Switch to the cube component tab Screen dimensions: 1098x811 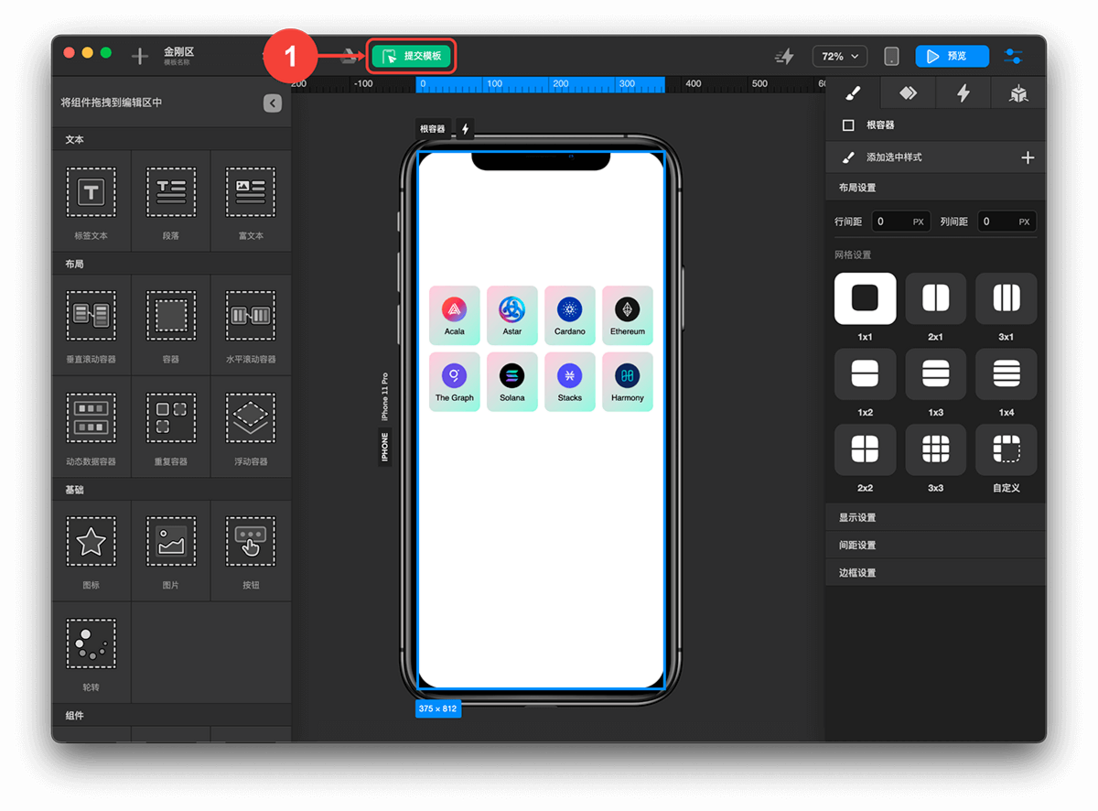click(1018, 93)
